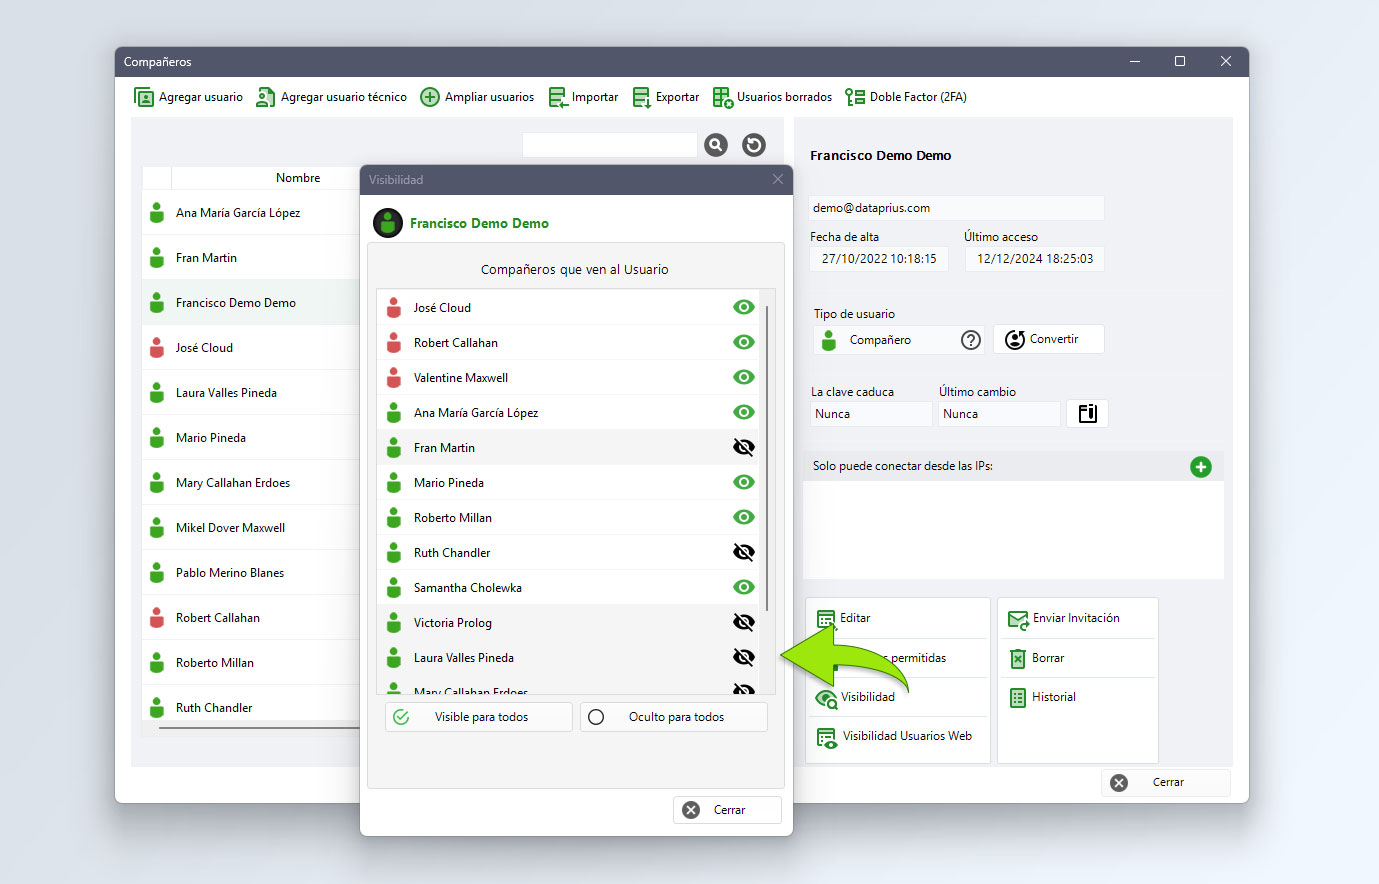Click the Visibilidad list vertical scrollbar
Viewport: 1379px width, 884px height.
(767, 458)
